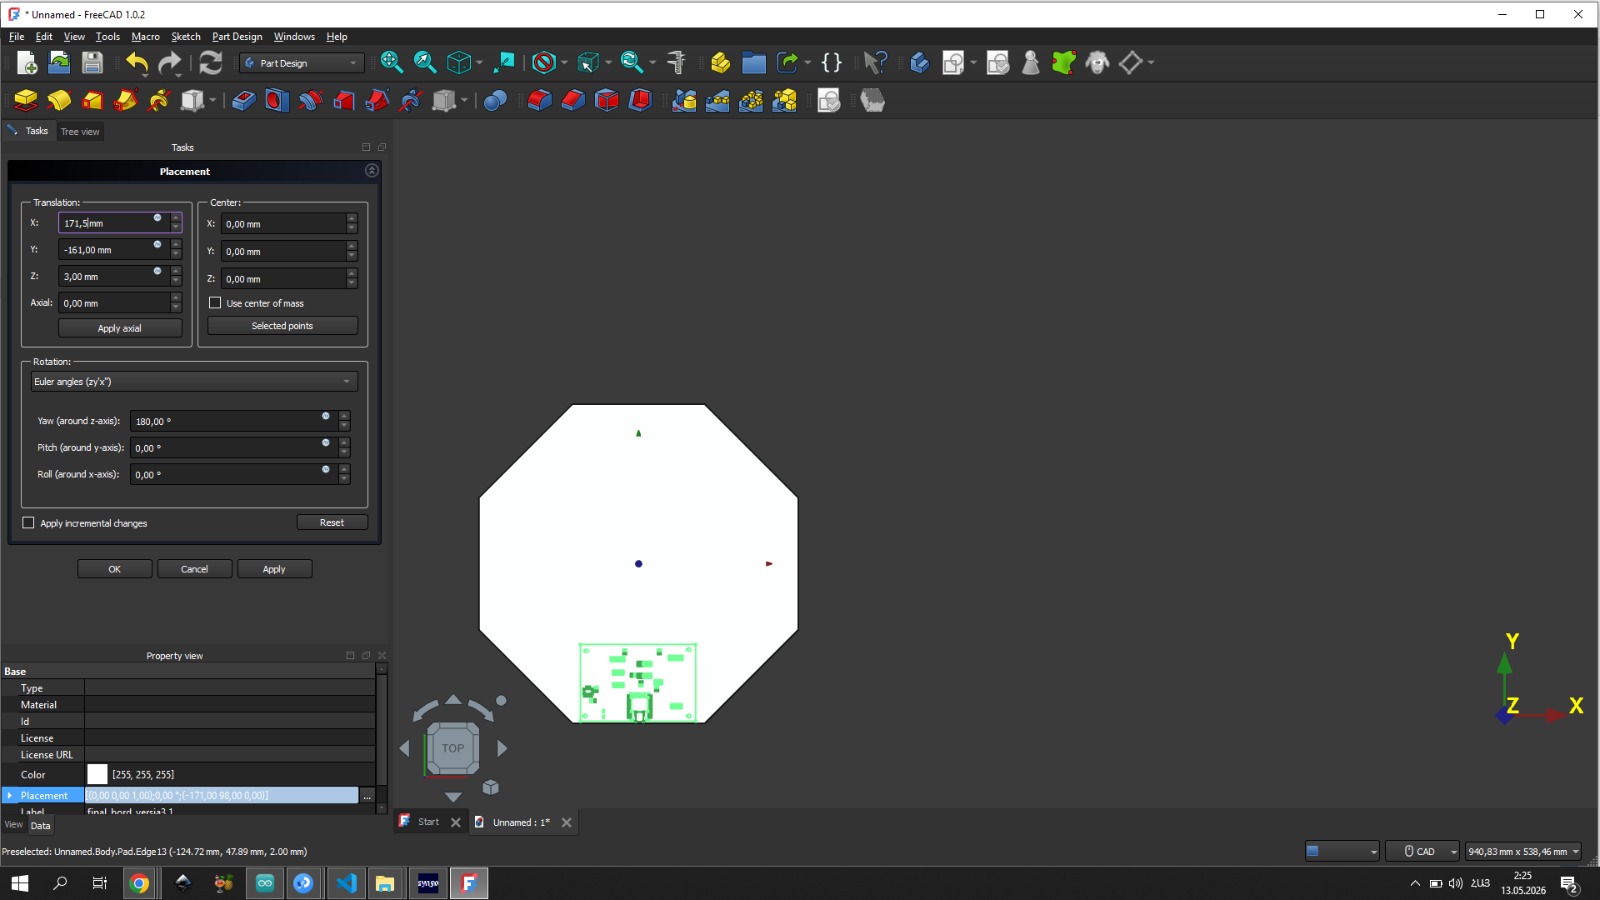Expand the CAD navigation style dropdown

click(1423, 851)
